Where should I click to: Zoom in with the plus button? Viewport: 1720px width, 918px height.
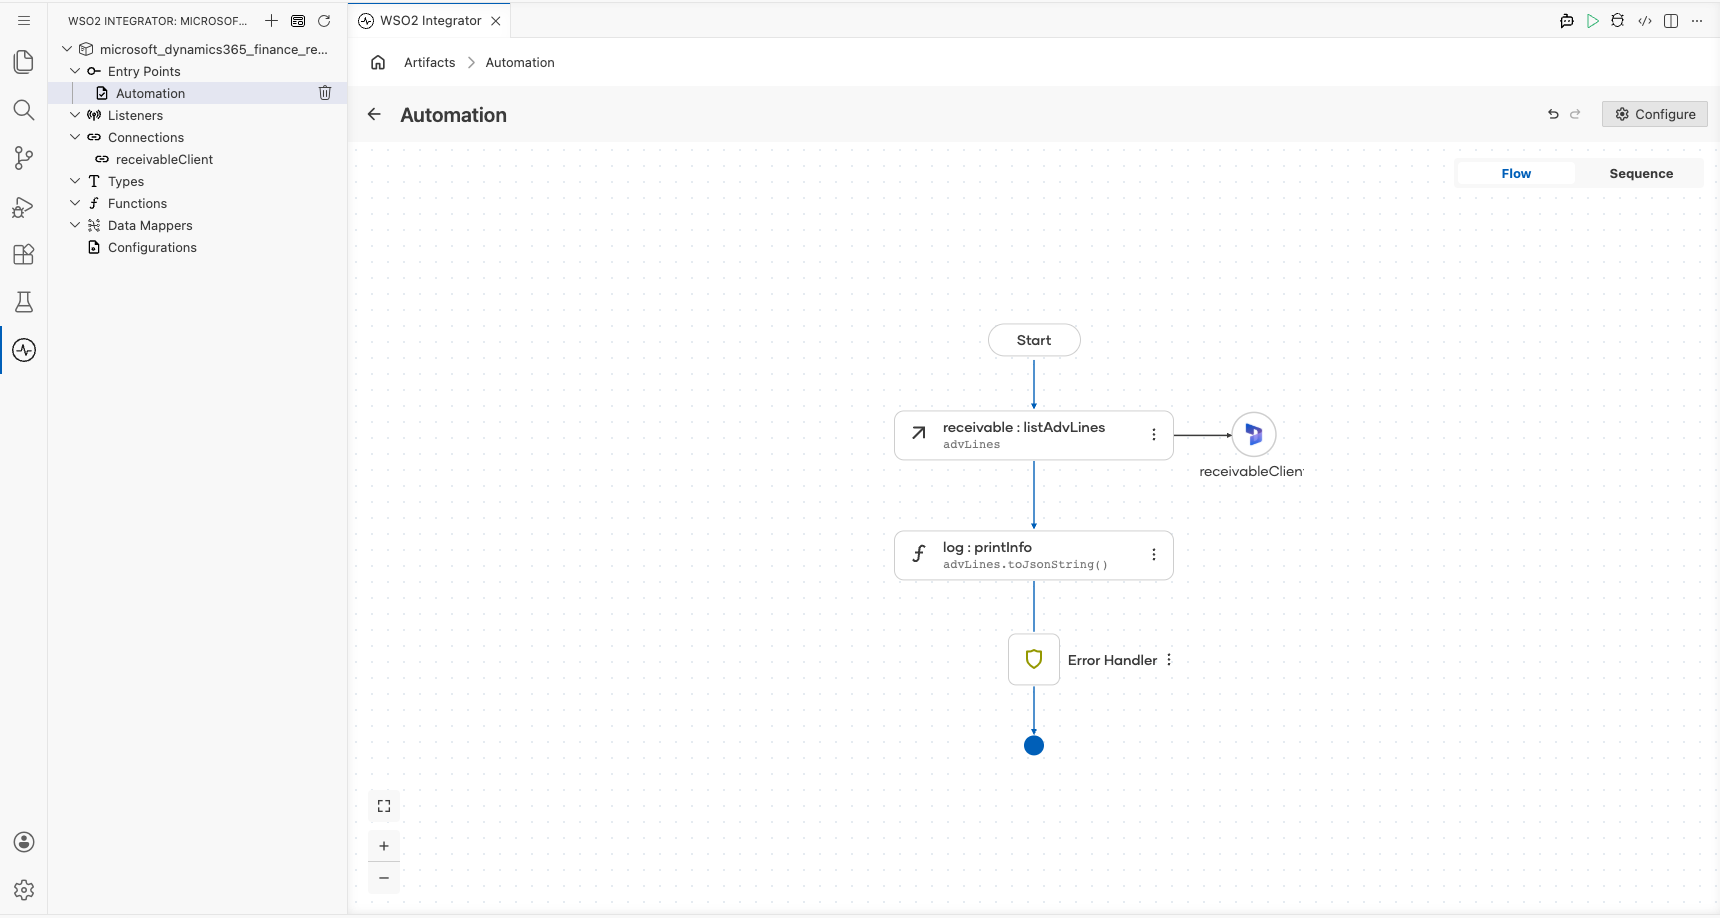tap(384, 846)
